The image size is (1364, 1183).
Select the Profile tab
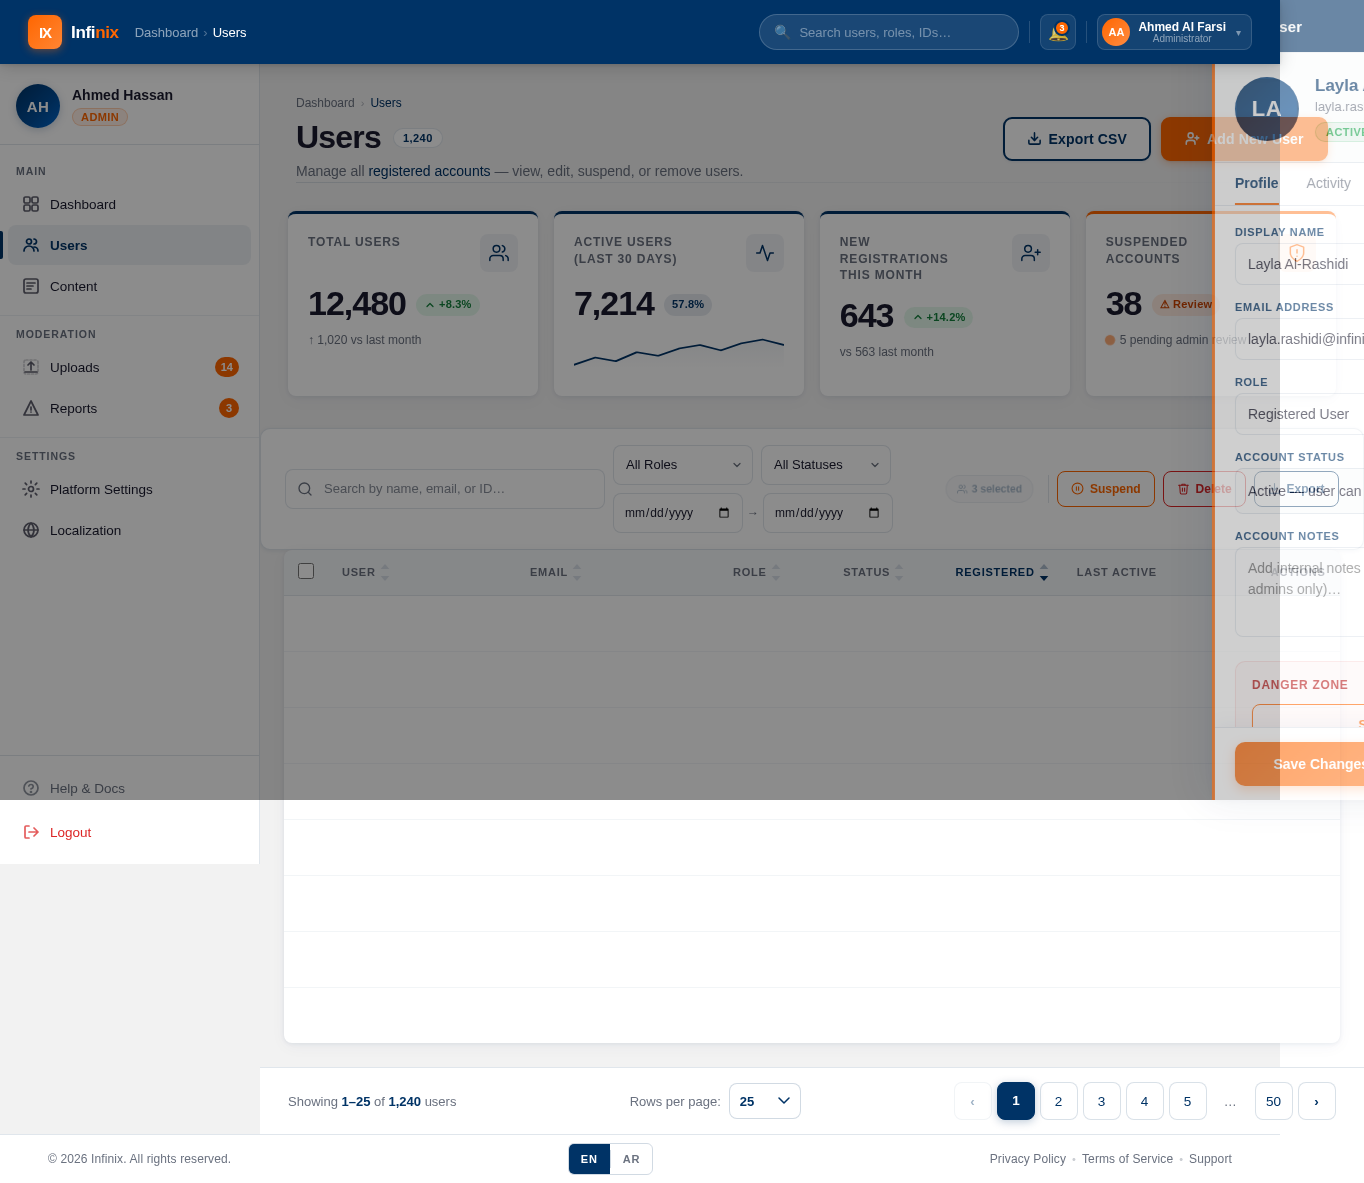1256,183
